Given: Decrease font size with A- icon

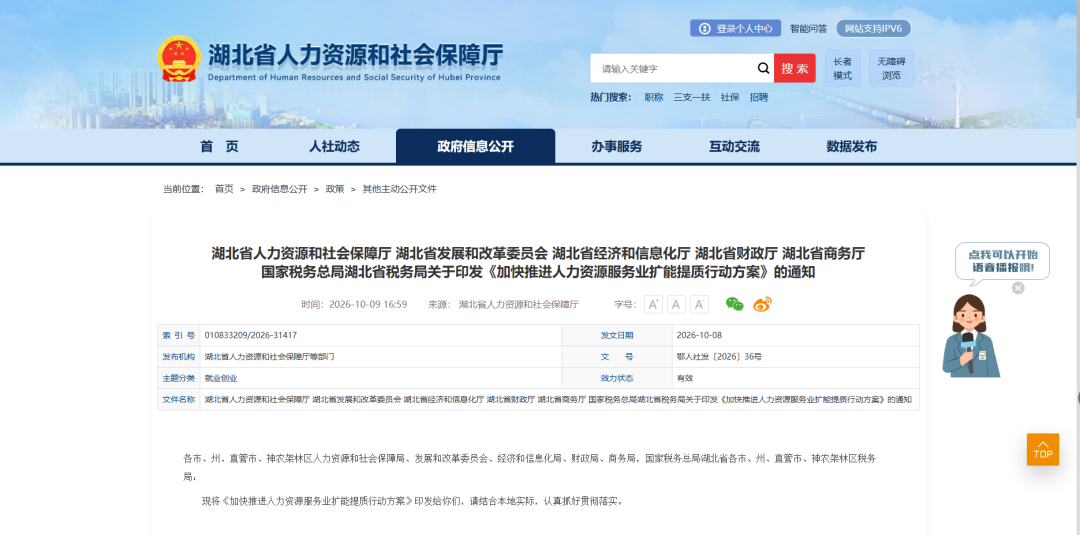Looking at the screenshot, I should point(699,304).
